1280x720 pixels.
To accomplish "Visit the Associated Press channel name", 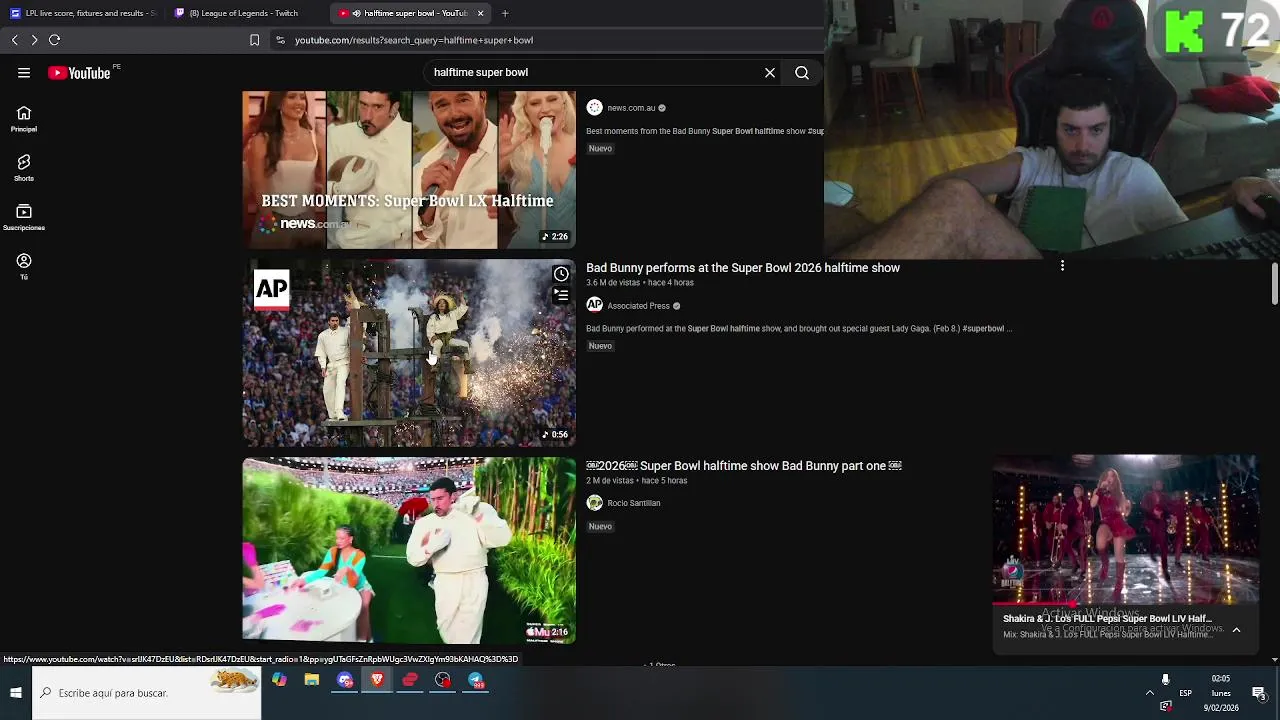I will 638,306.
